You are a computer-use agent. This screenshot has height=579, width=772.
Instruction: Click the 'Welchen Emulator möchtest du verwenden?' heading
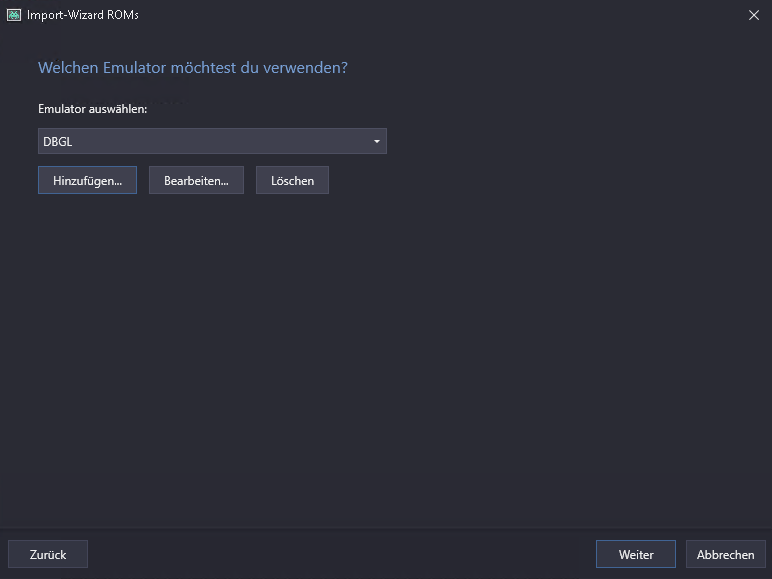(192, 68)
